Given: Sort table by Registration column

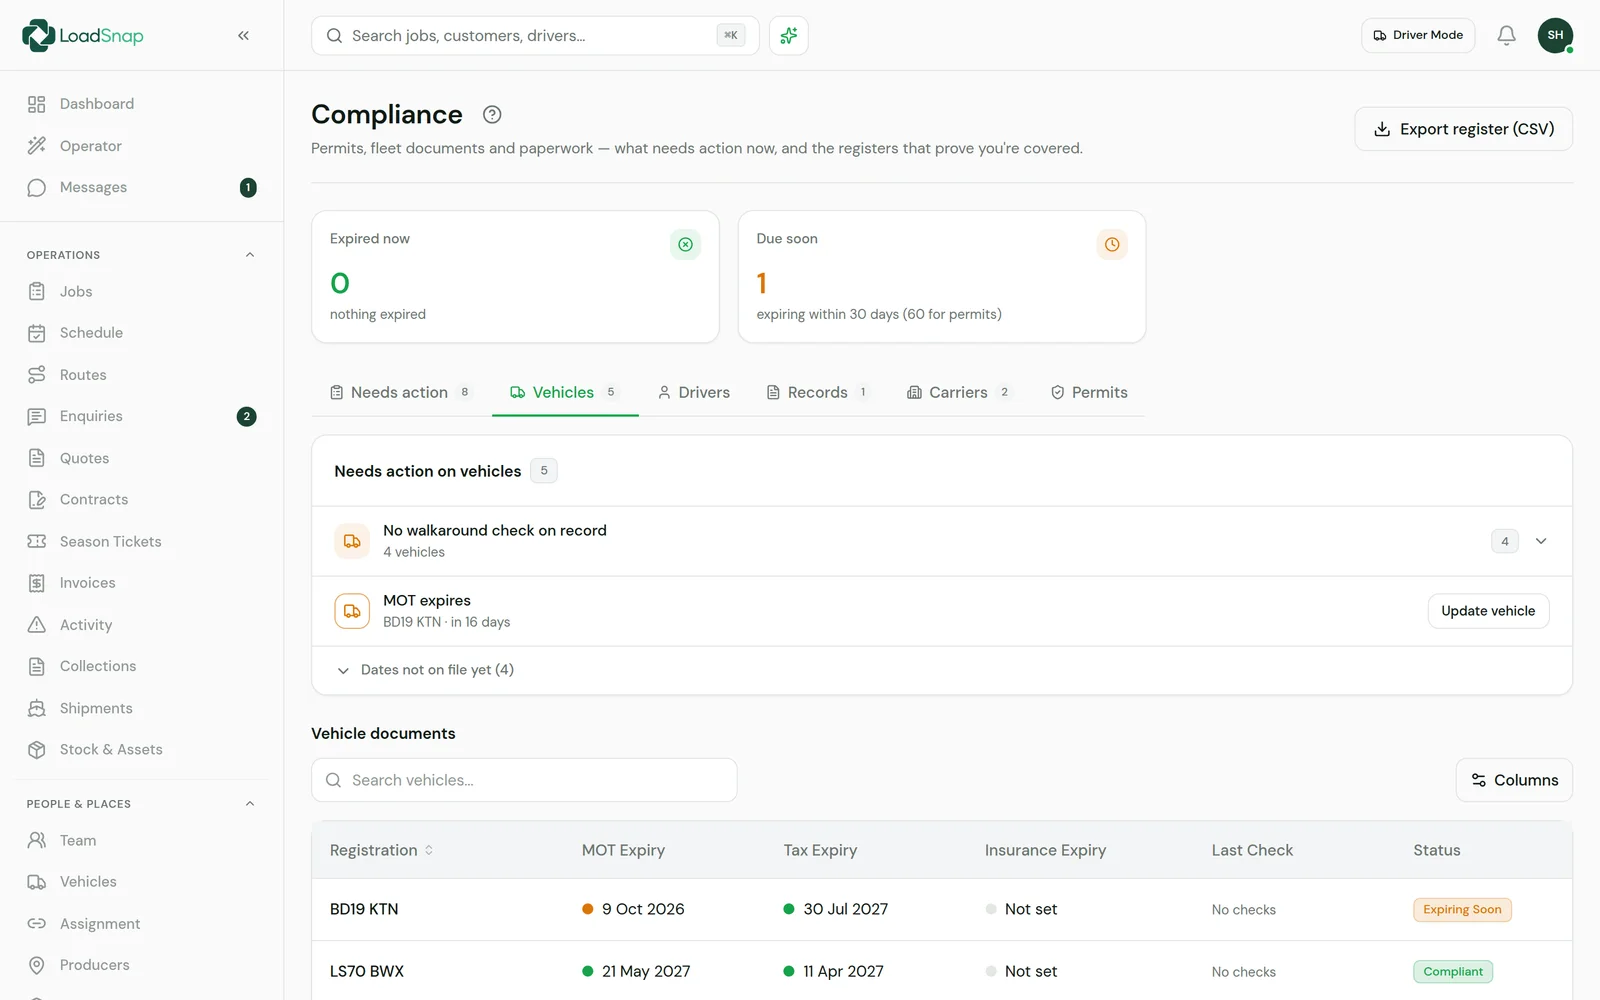Looking at the screenshot, I should [381, 850].
